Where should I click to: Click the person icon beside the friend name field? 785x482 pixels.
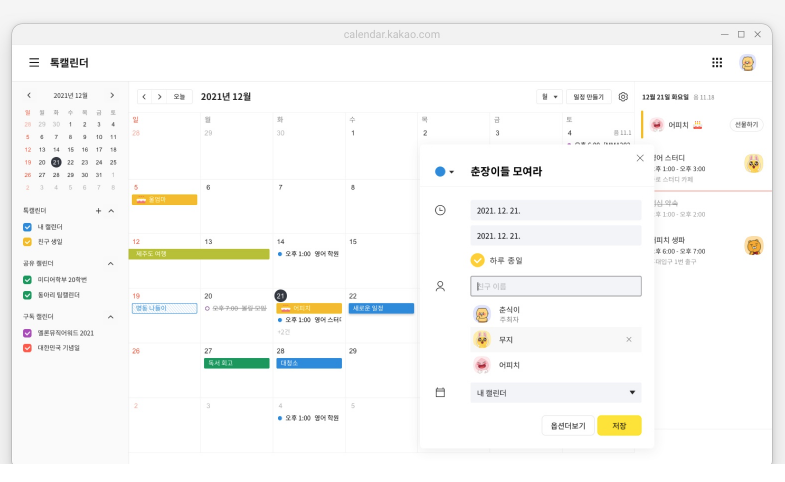point(440,286)
